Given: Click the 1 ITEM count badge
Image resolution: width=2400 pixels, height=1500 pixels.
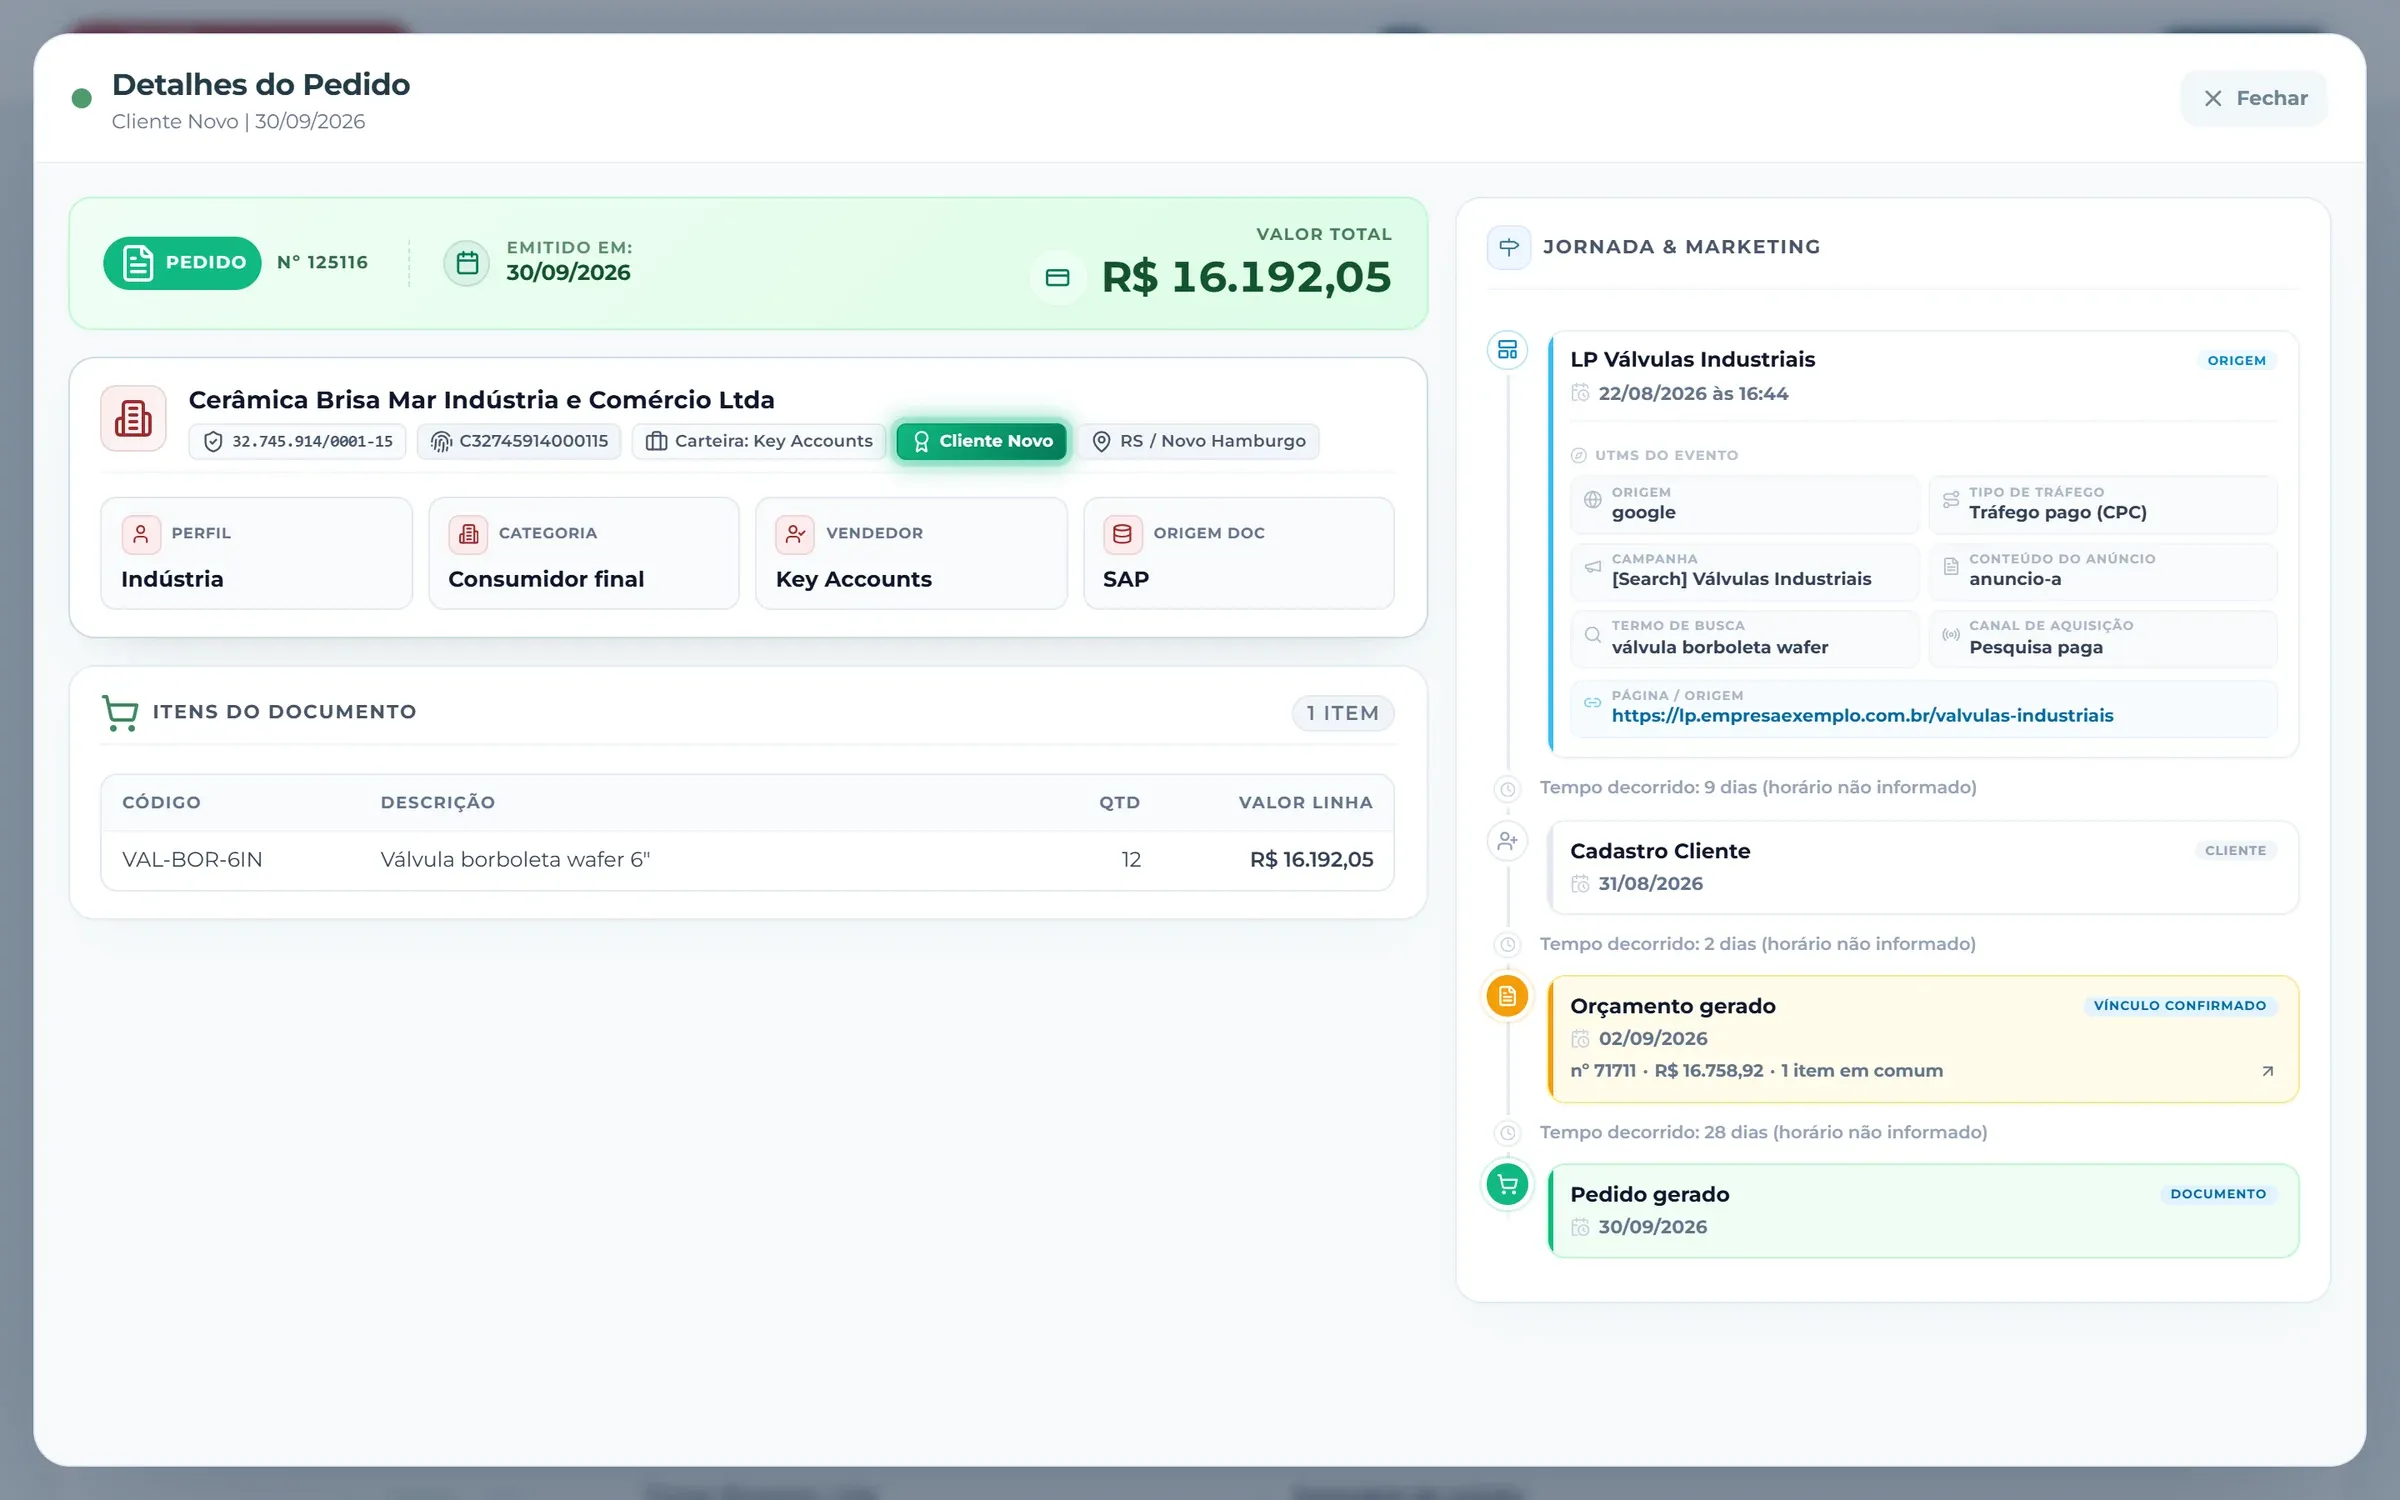Looking at the screenshot, I should tap(1342, 713).
